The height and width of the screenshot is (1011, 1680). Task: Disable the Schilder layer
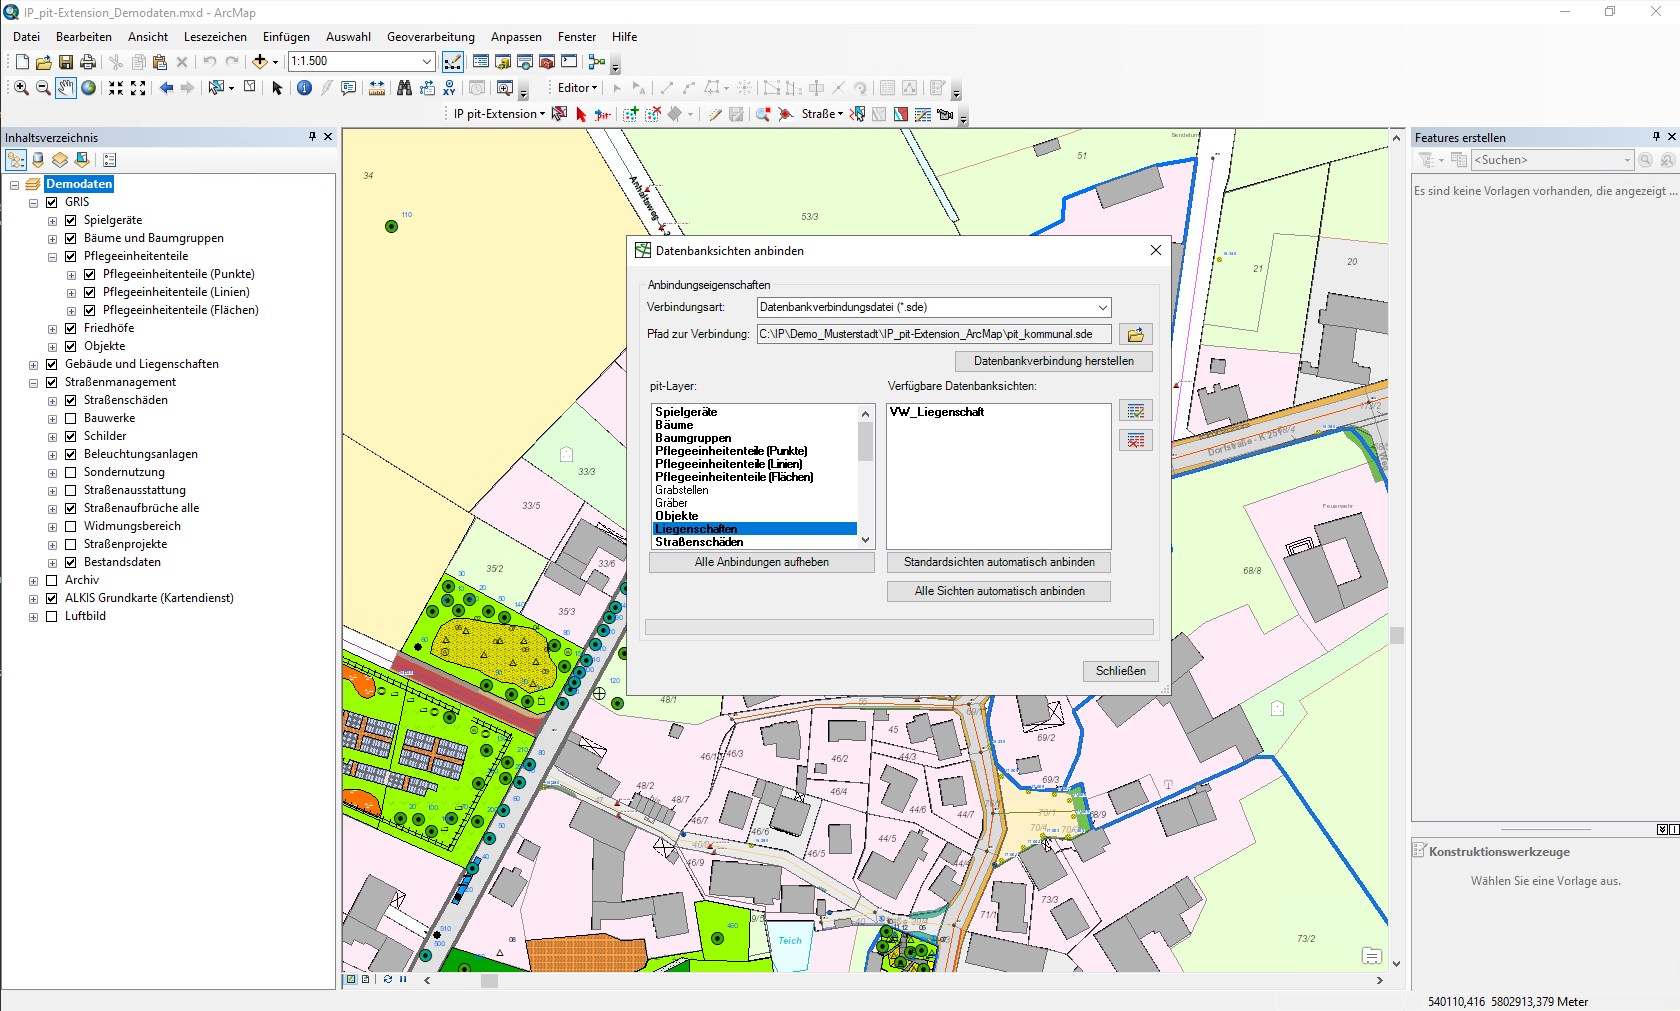click(70, 435)
